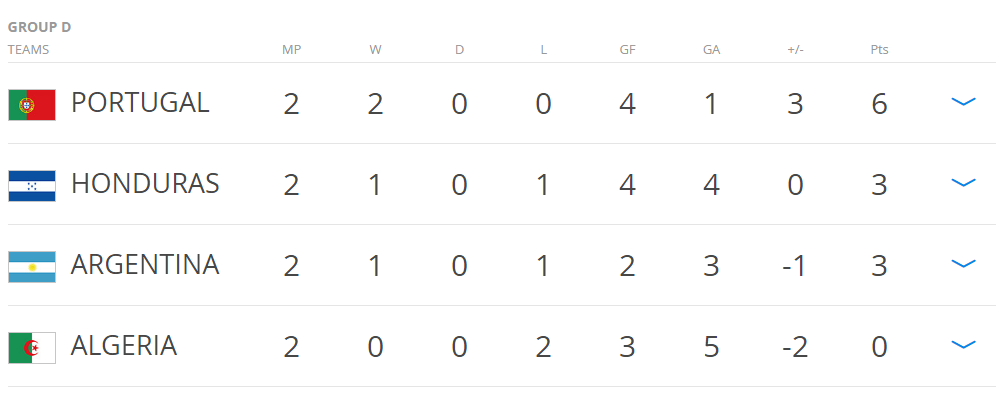Expand the Portugal row chevron

pyautogui.click(x=963, y=101)
